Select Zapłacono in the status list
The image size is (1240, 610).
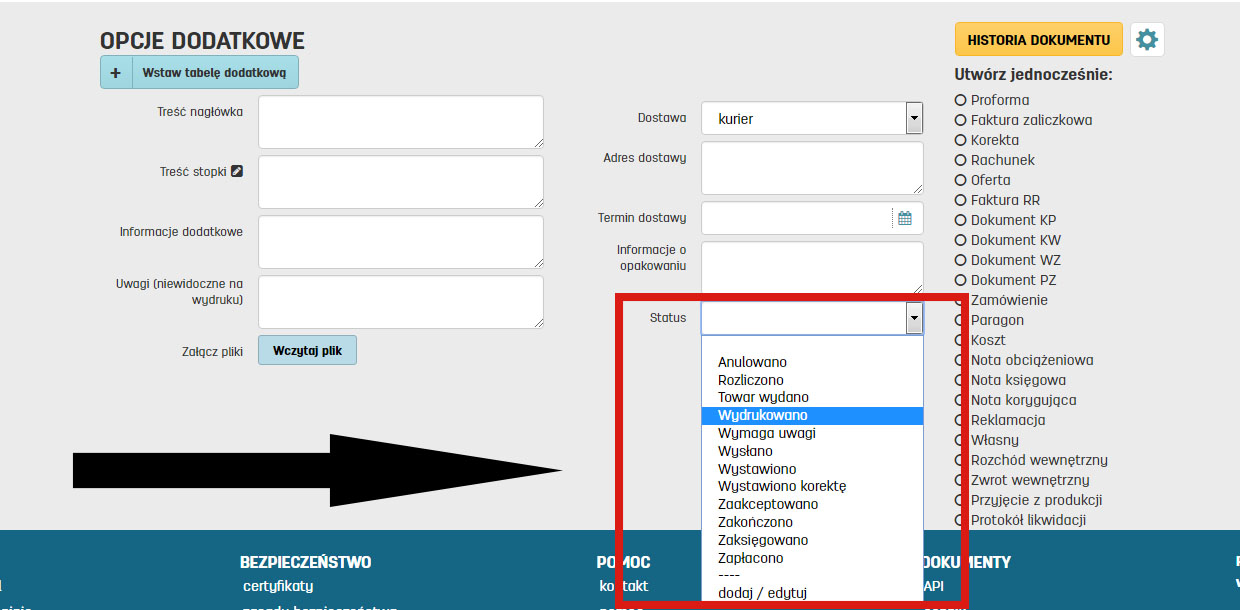[751, 558]
